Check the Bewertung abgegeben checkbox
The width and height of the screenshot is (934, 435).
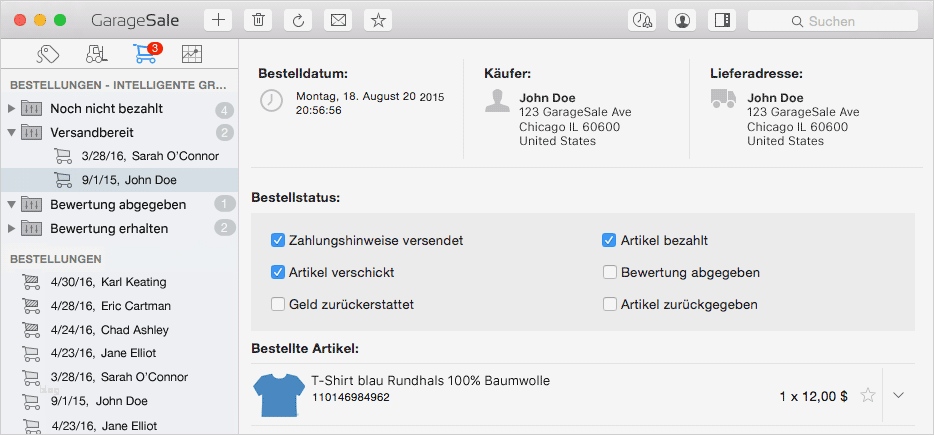609,272
